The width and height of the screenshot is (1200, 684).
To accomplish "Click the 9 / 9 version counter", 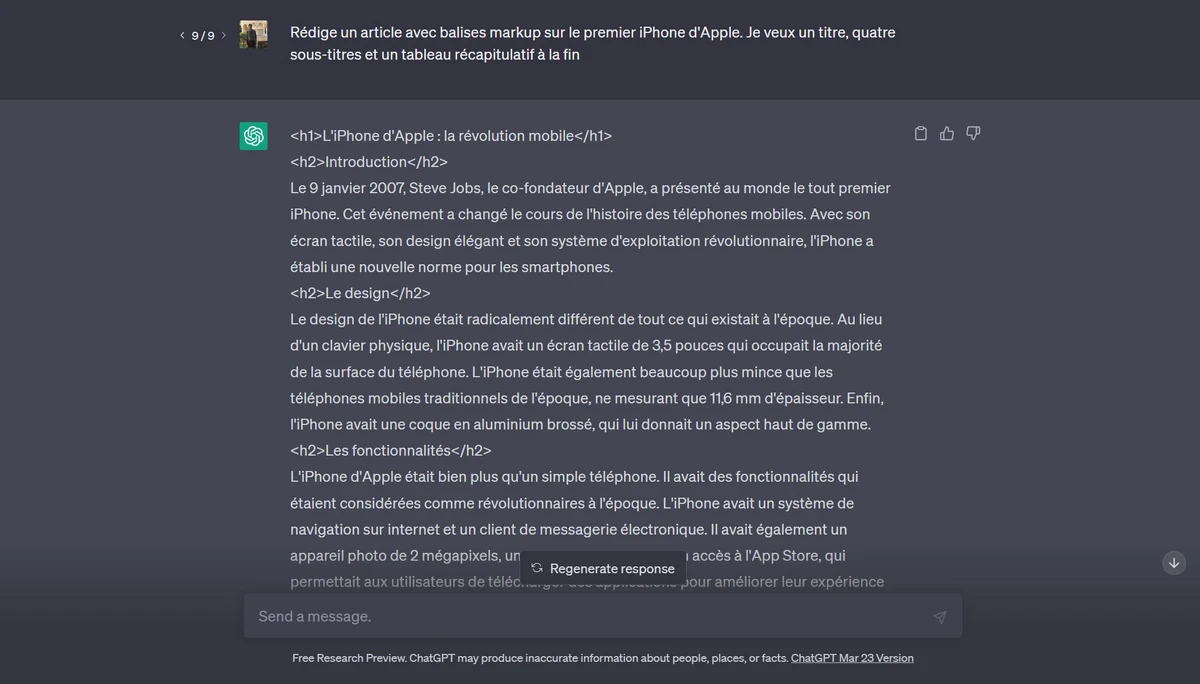I will [203, 36].
